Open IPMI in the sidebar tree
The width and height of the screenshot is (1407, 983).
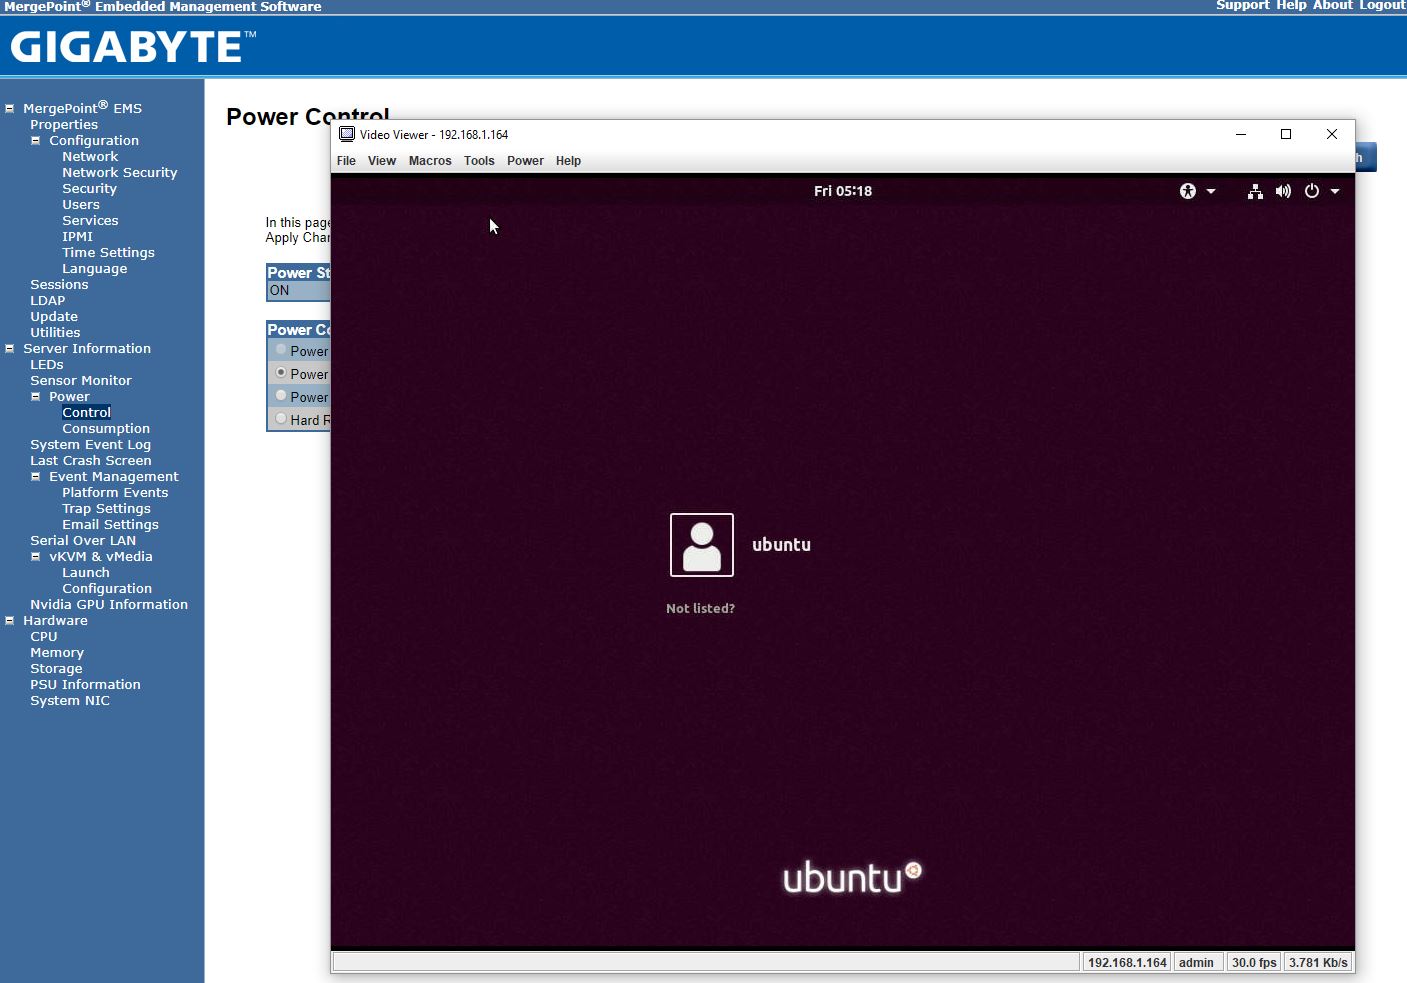pyautogui.click(x=77, y=237)
